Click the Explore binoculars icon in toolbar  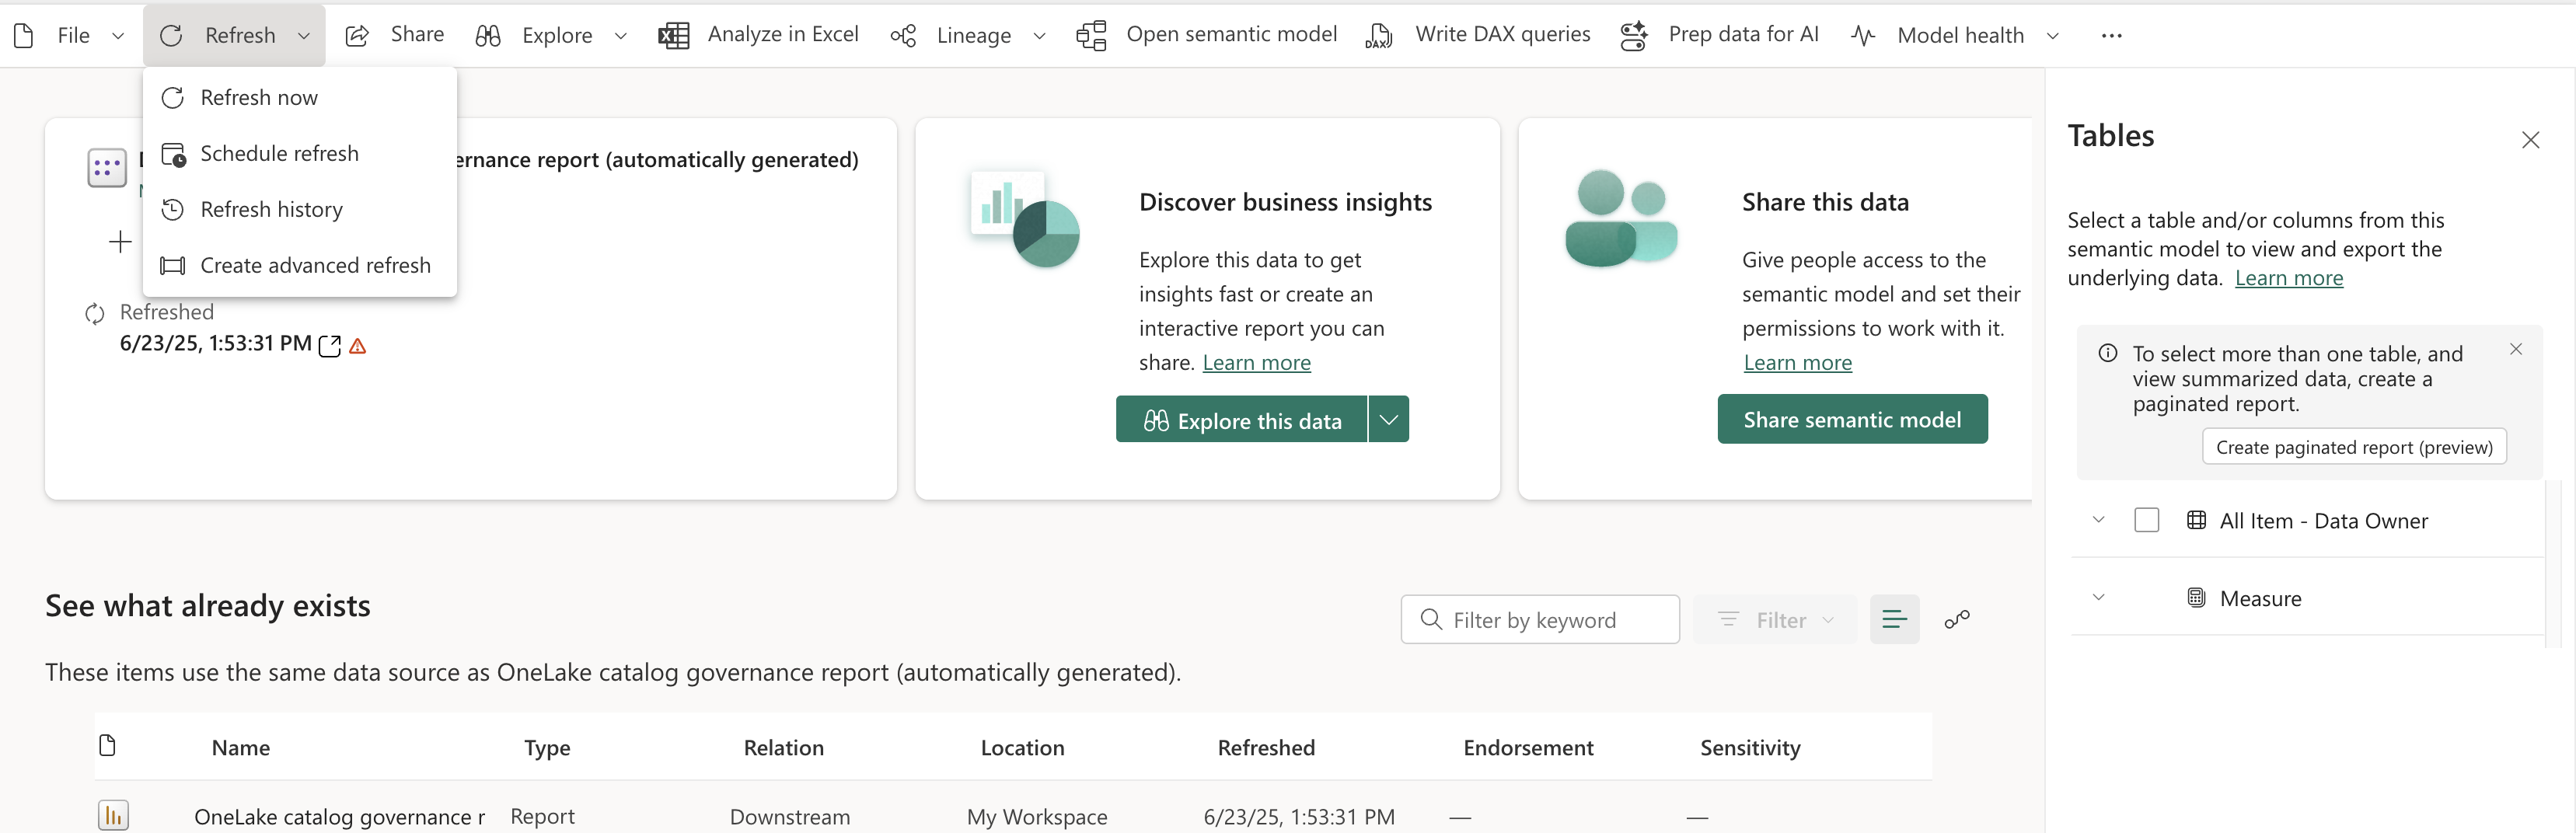(488, 36)
